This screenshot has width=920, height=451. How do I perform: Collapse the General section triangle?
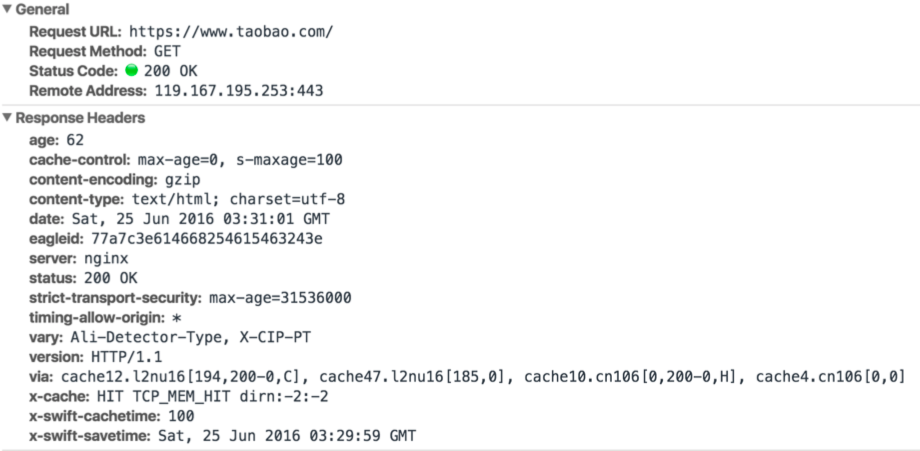(x=7, y=9)
